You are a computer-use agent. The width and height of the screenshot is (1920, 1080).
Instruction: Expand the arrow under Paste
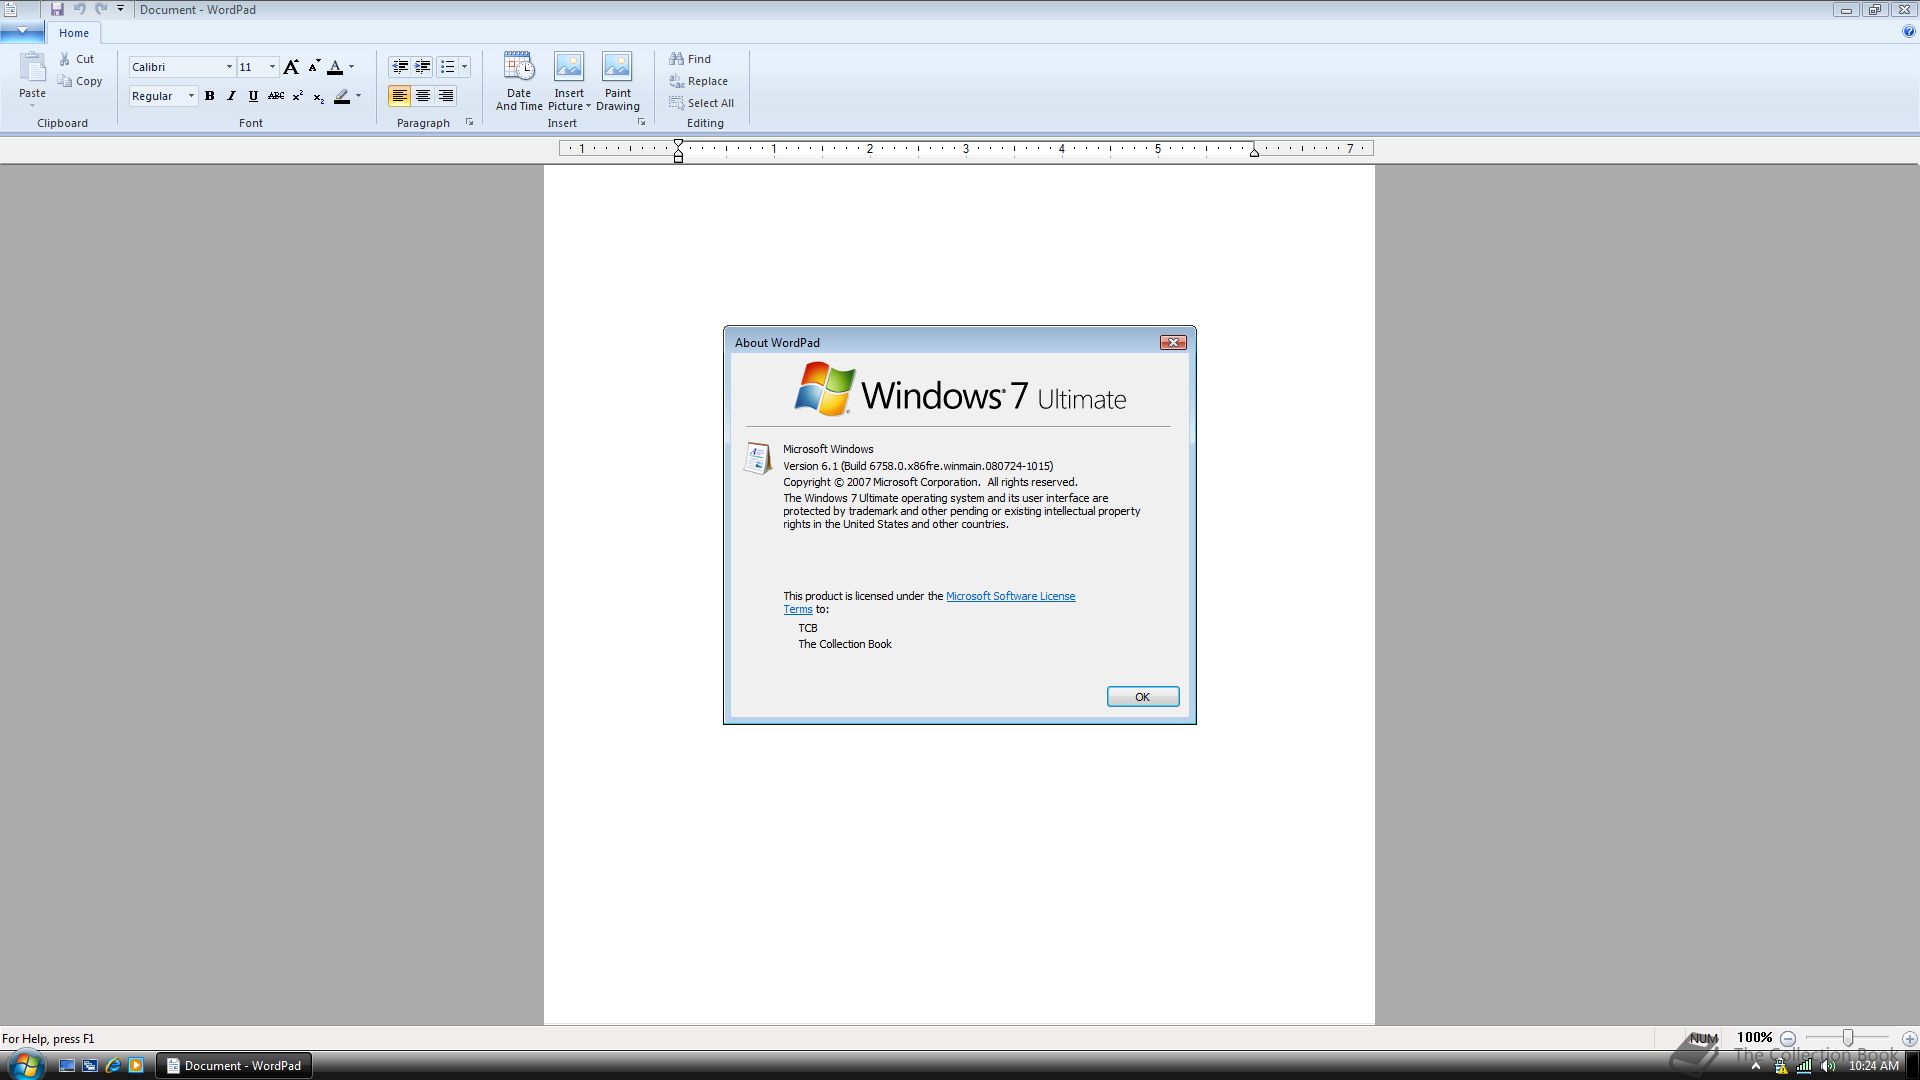click(x=32, y=105)
